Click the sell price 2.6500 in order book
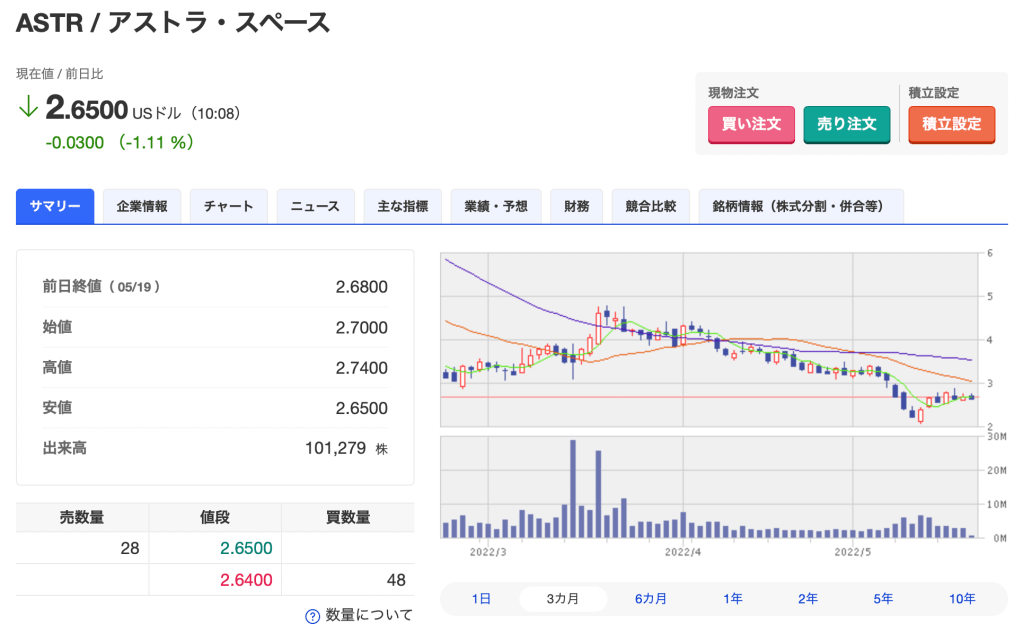The height and width of the screenshot is (633, 1023). pos(247,548)
